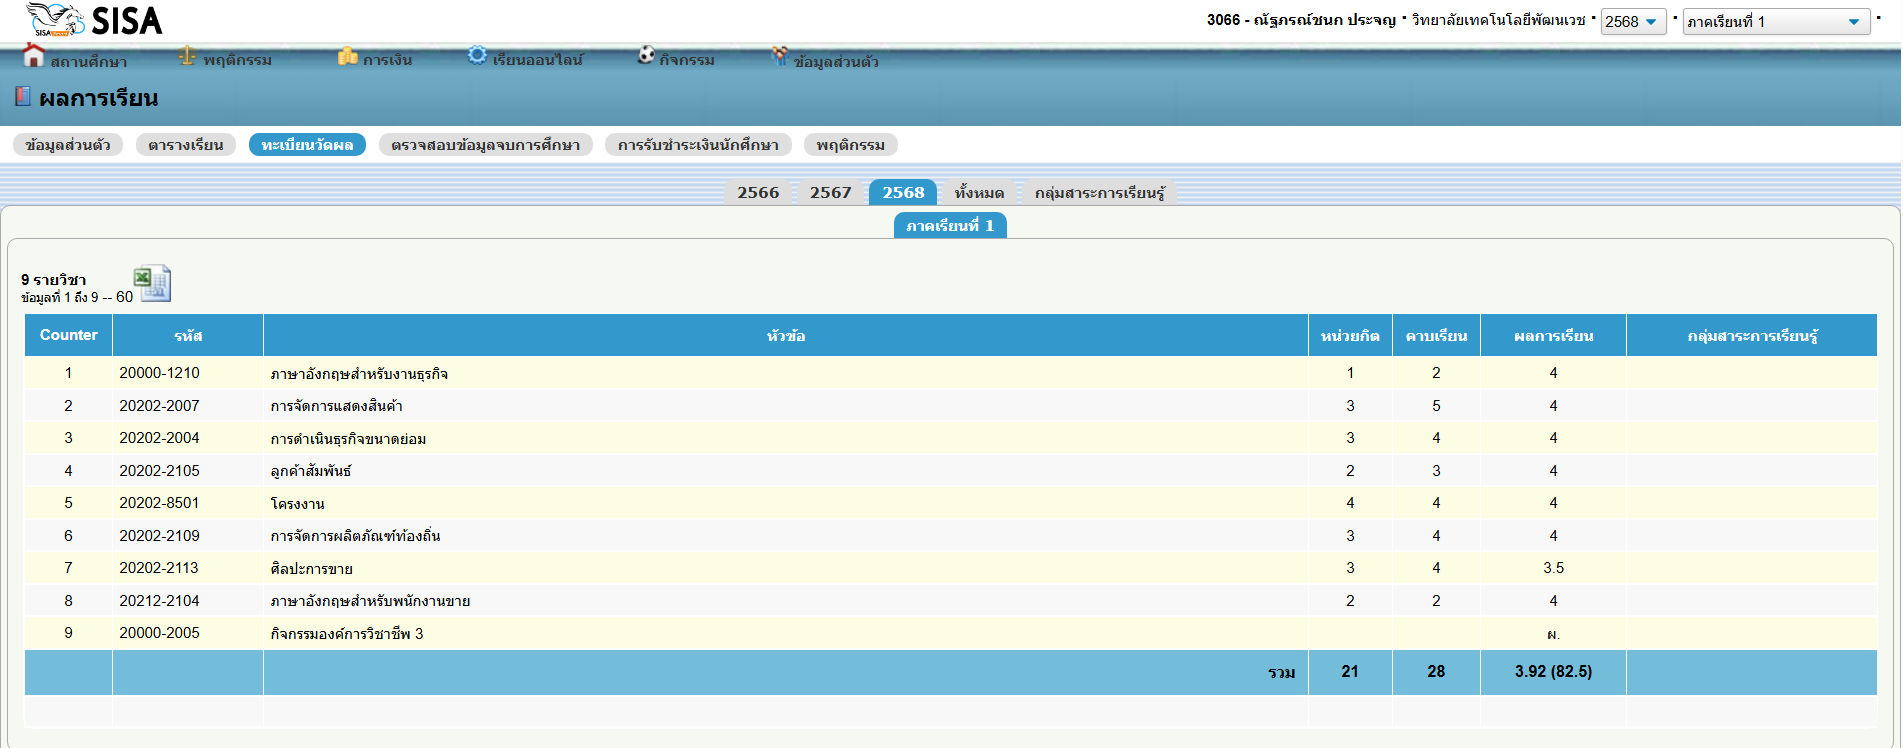Screen dimensions: 1903x748
Task: Show the ทั้งหมด all-years tab
Action: tap(978, 193)
